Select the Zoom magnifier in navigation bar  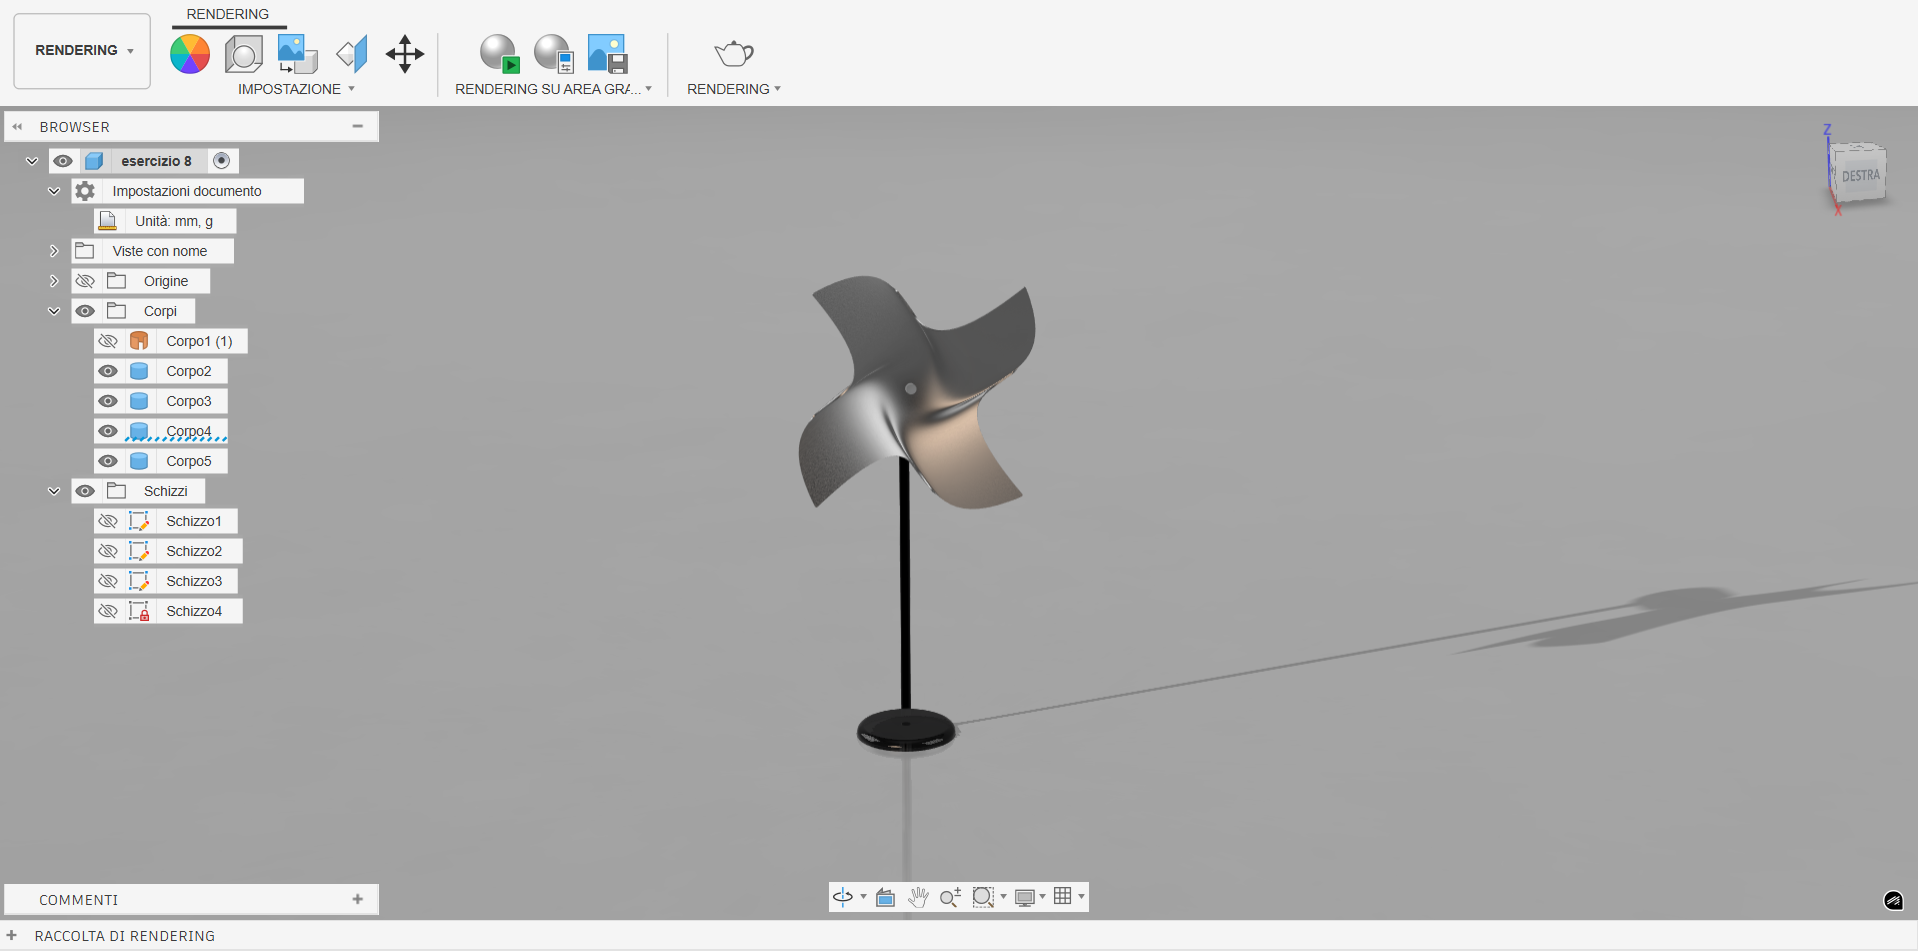(x=949, y=897)
